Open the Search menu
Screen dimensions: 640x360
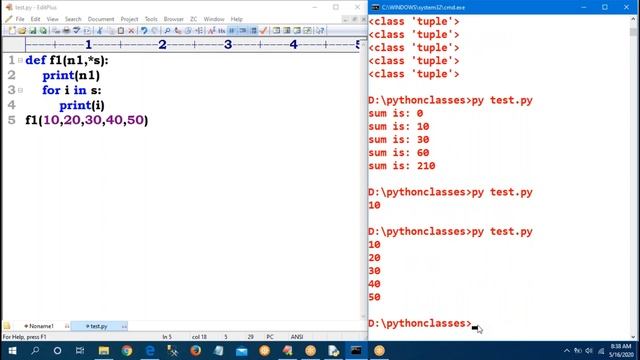tap(73, 19)
